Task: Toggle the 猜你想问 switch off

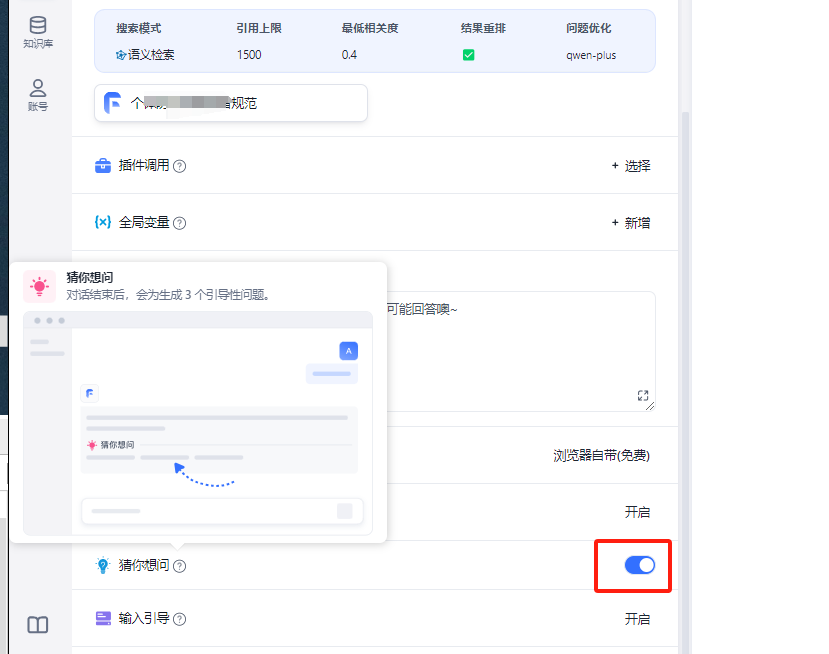Action: point(639,565)
